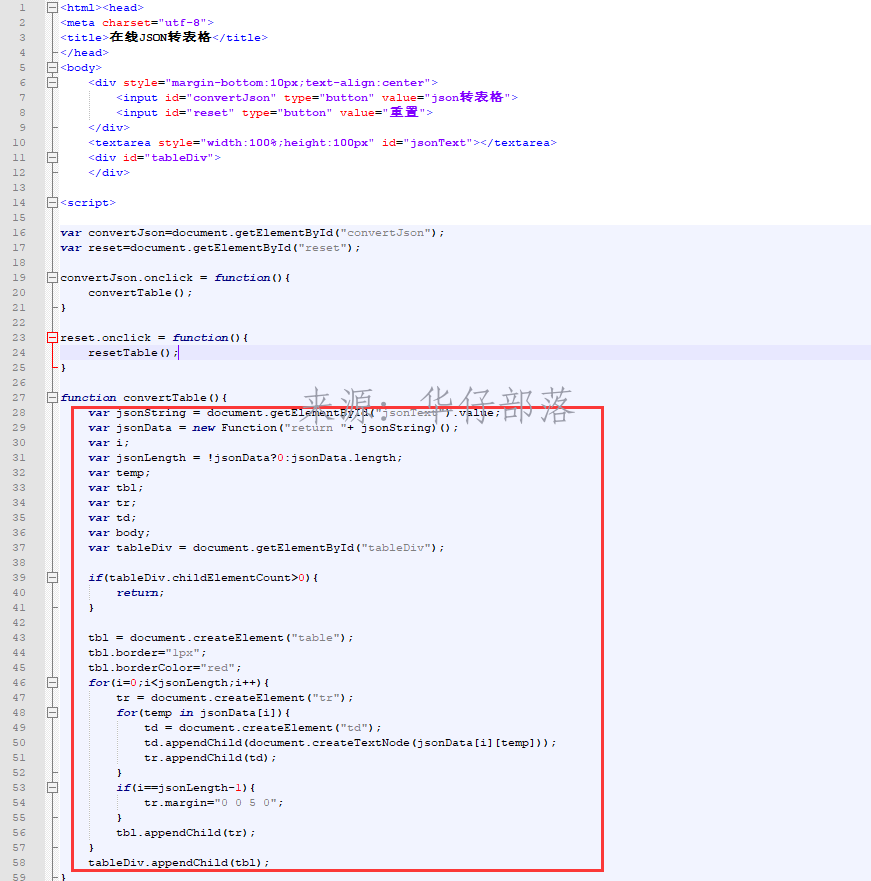Screen dimensions: 871x881
Task: Collapse the convertJson.onclick function fold
Action: coord(52,278)
